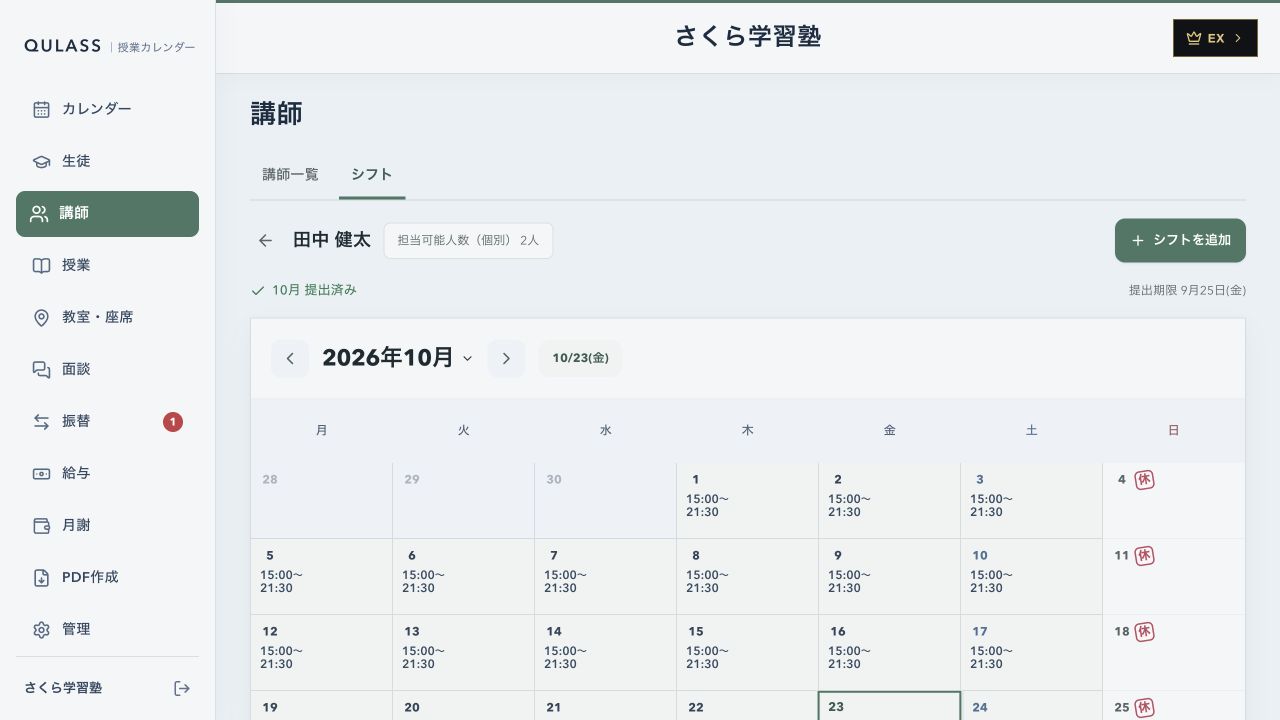The image size is (1280, 720).
Task: Click the 休 stamp on October 4
Action: point(1145,480)
